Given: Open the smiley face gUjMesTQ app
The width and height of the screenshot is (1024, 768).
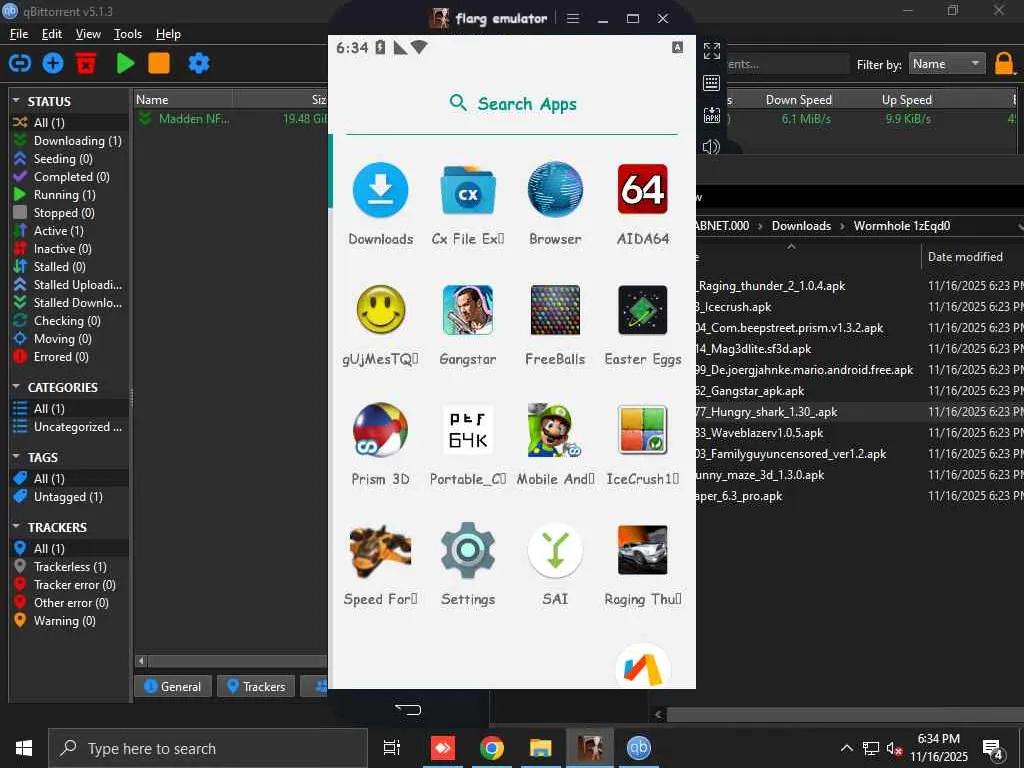Looking at the screenshot, I should point(380,310).
